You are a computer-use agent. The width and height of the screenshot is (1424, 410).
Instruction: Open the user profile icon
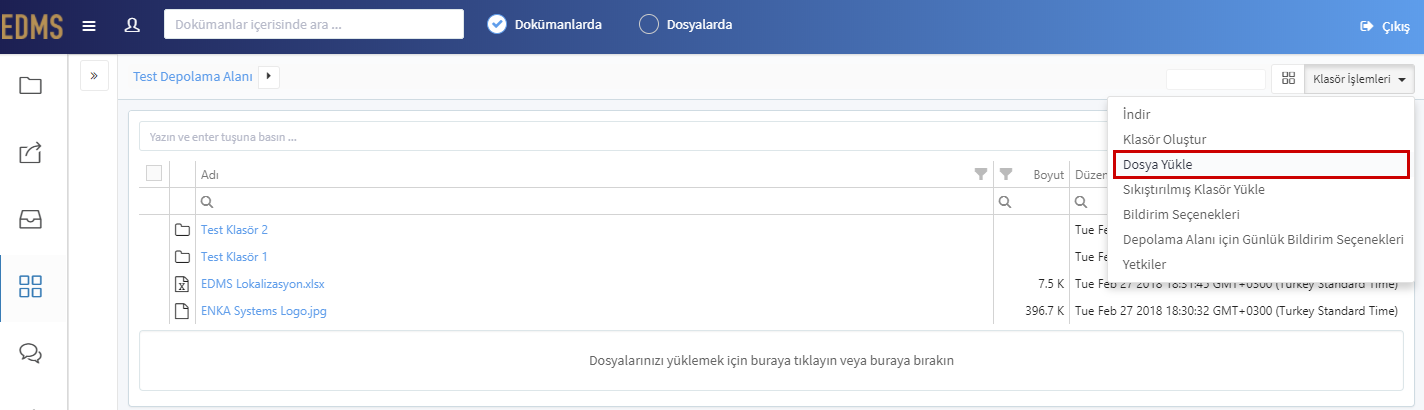pos(132,25)
